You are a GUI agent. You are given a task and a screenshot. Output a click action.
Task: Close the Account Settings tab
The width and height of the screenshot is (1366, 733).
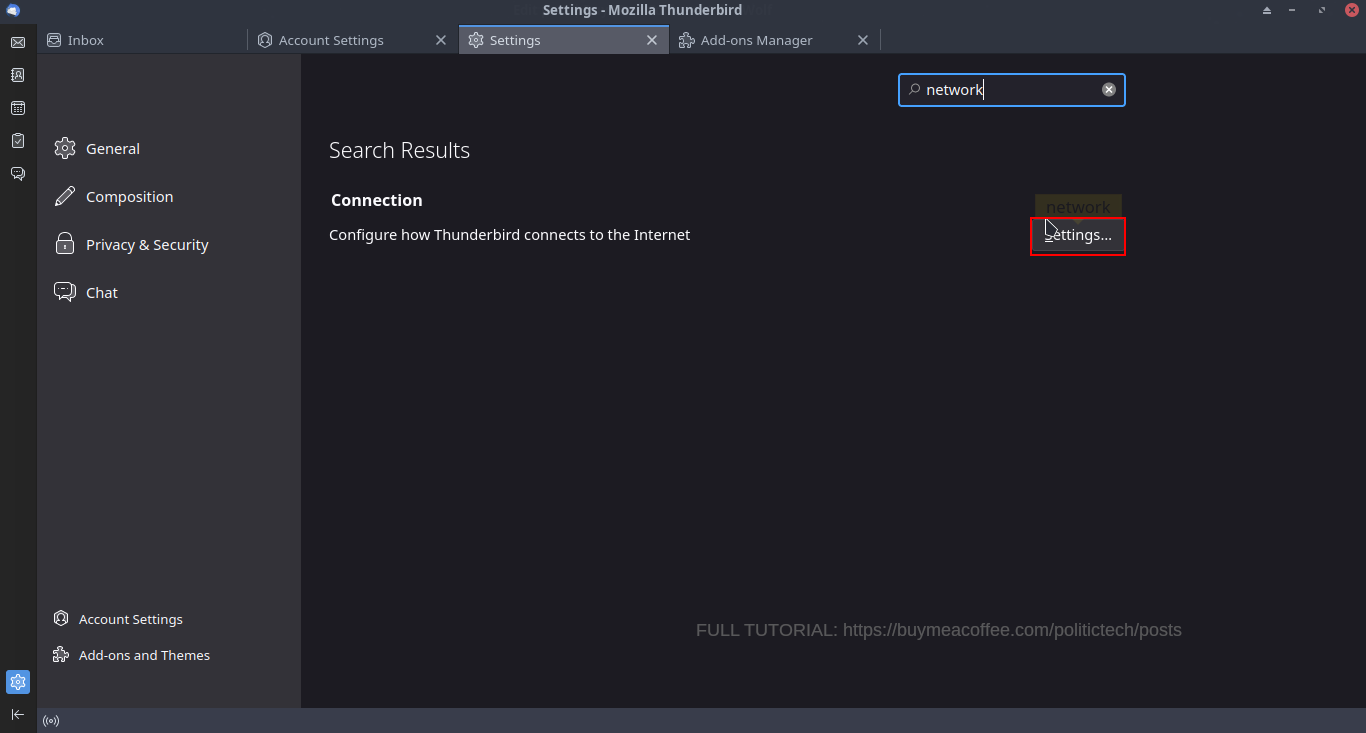click(441, 40)
